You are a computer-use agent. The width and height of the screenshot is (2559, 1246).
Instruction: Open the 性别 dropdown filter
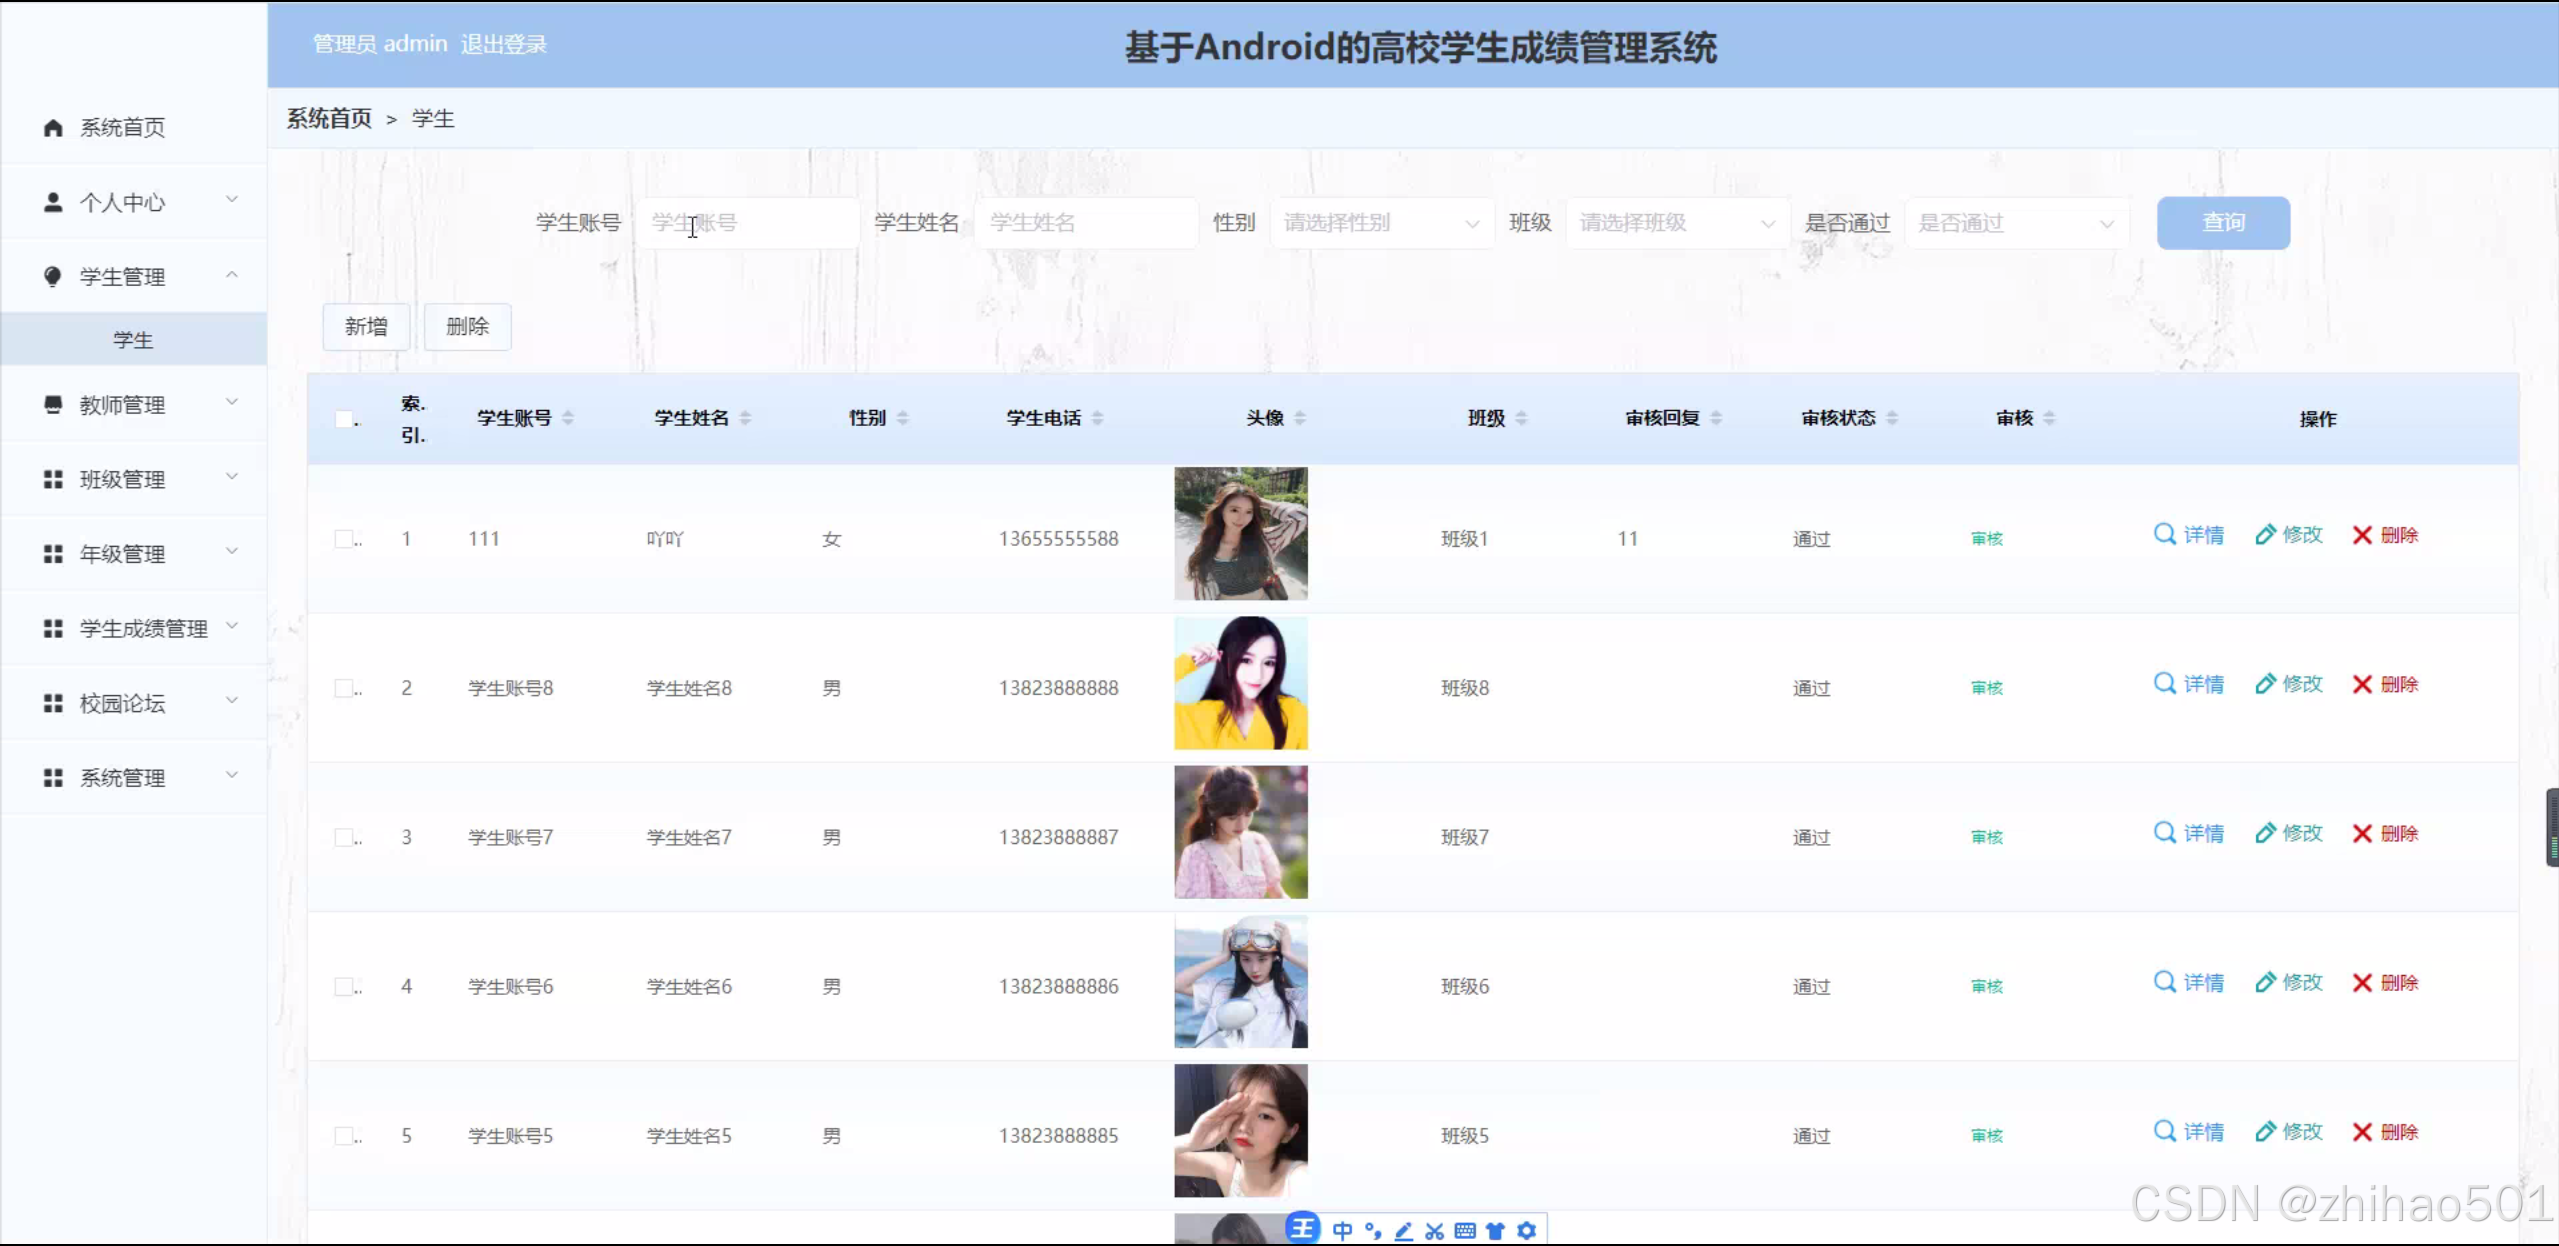pyautogui.click(x=1380, y=223)
